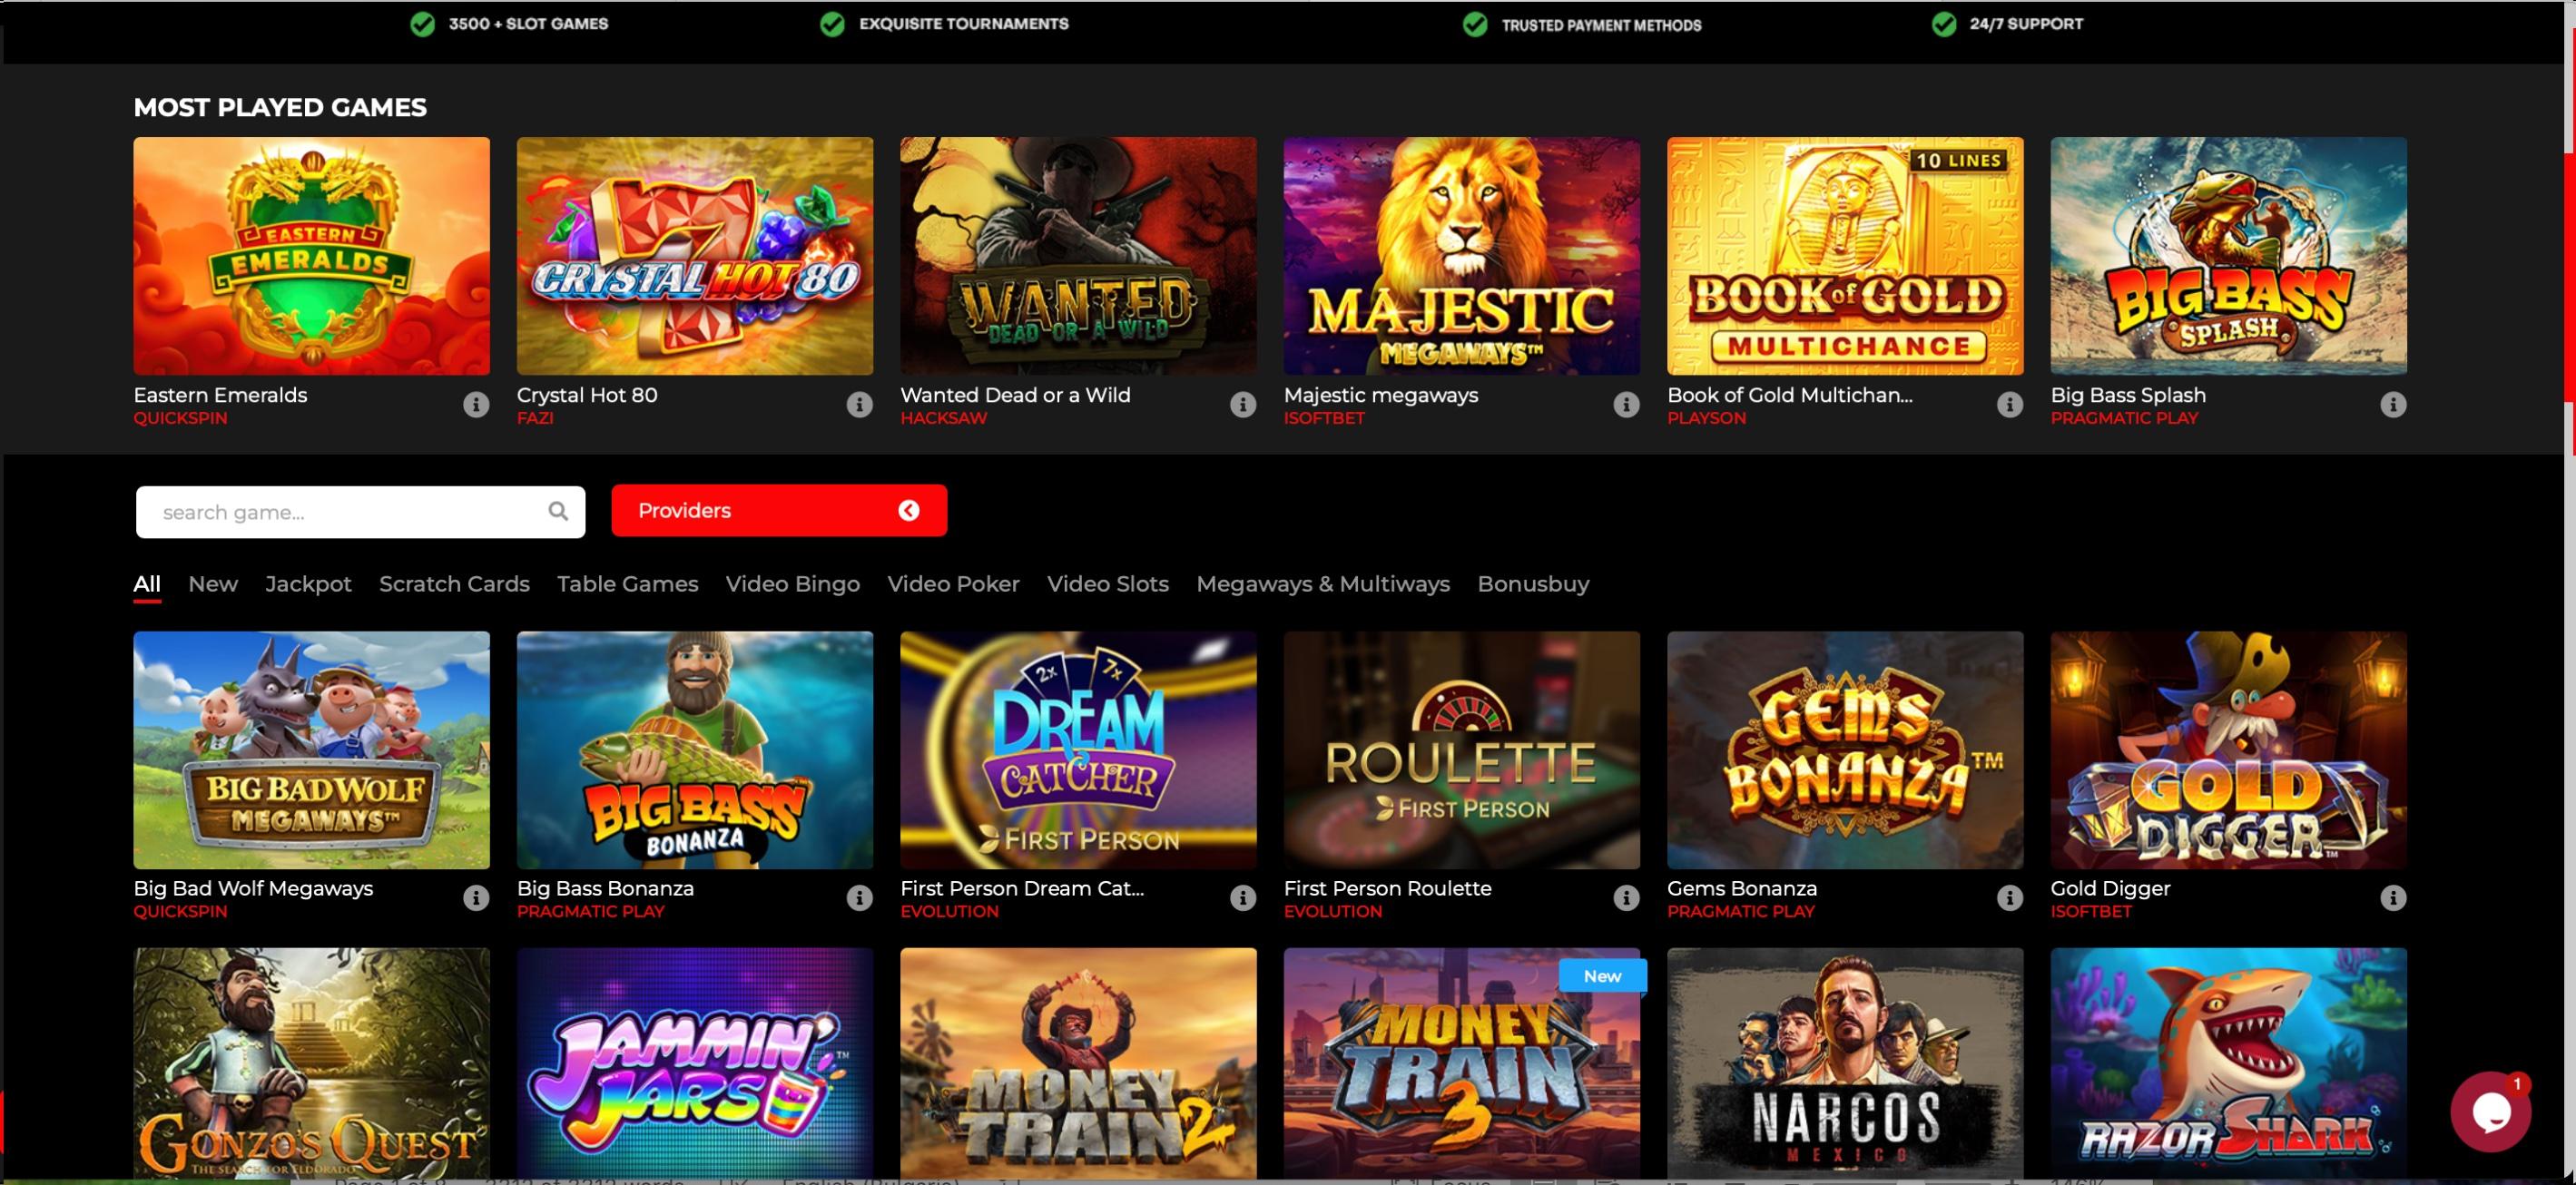This screenshot has height=1185, width=2576.
Task: Open the Table Games tab
Action: coord(627,584)
